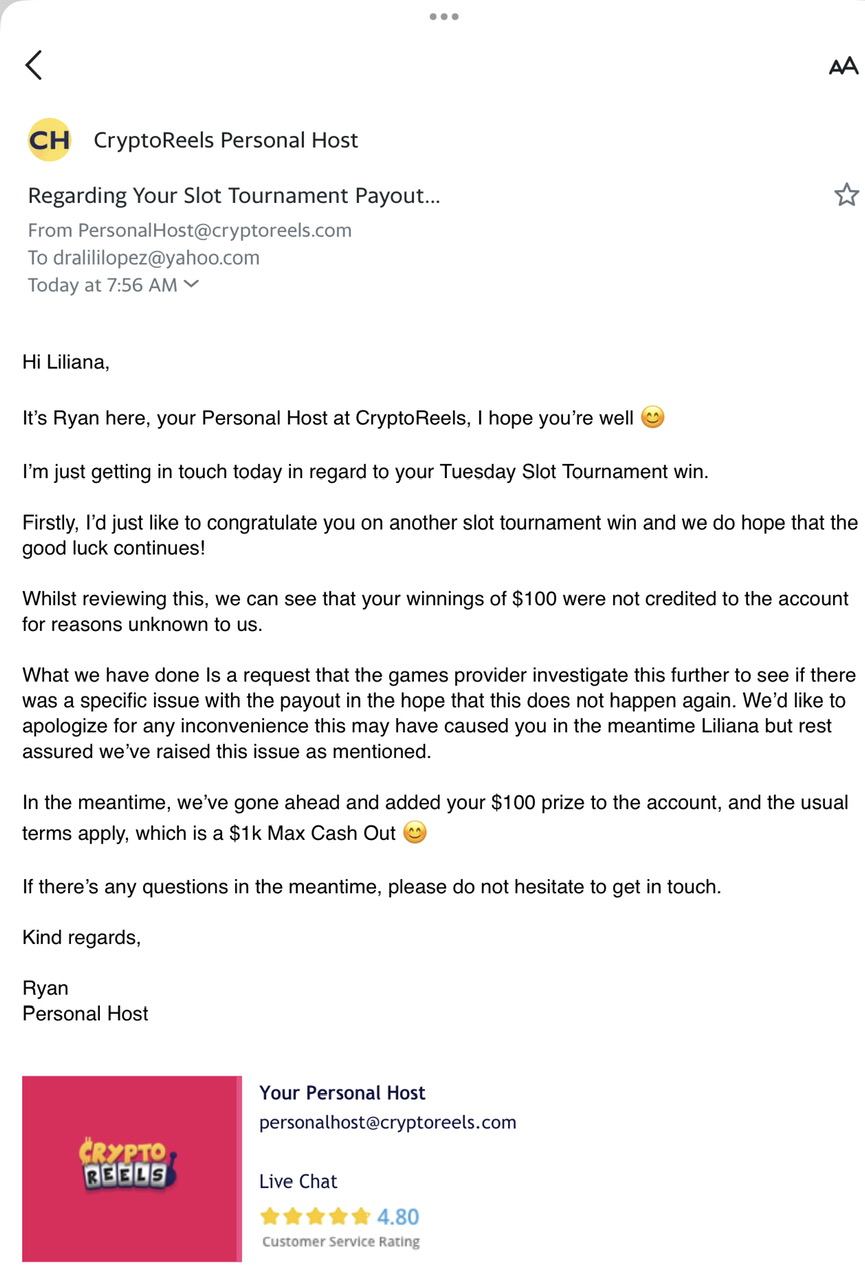865x1280 pixels.
Task: Tap the recipient dralililopez@yahoo.com address
Action: [x=143, y=257]
